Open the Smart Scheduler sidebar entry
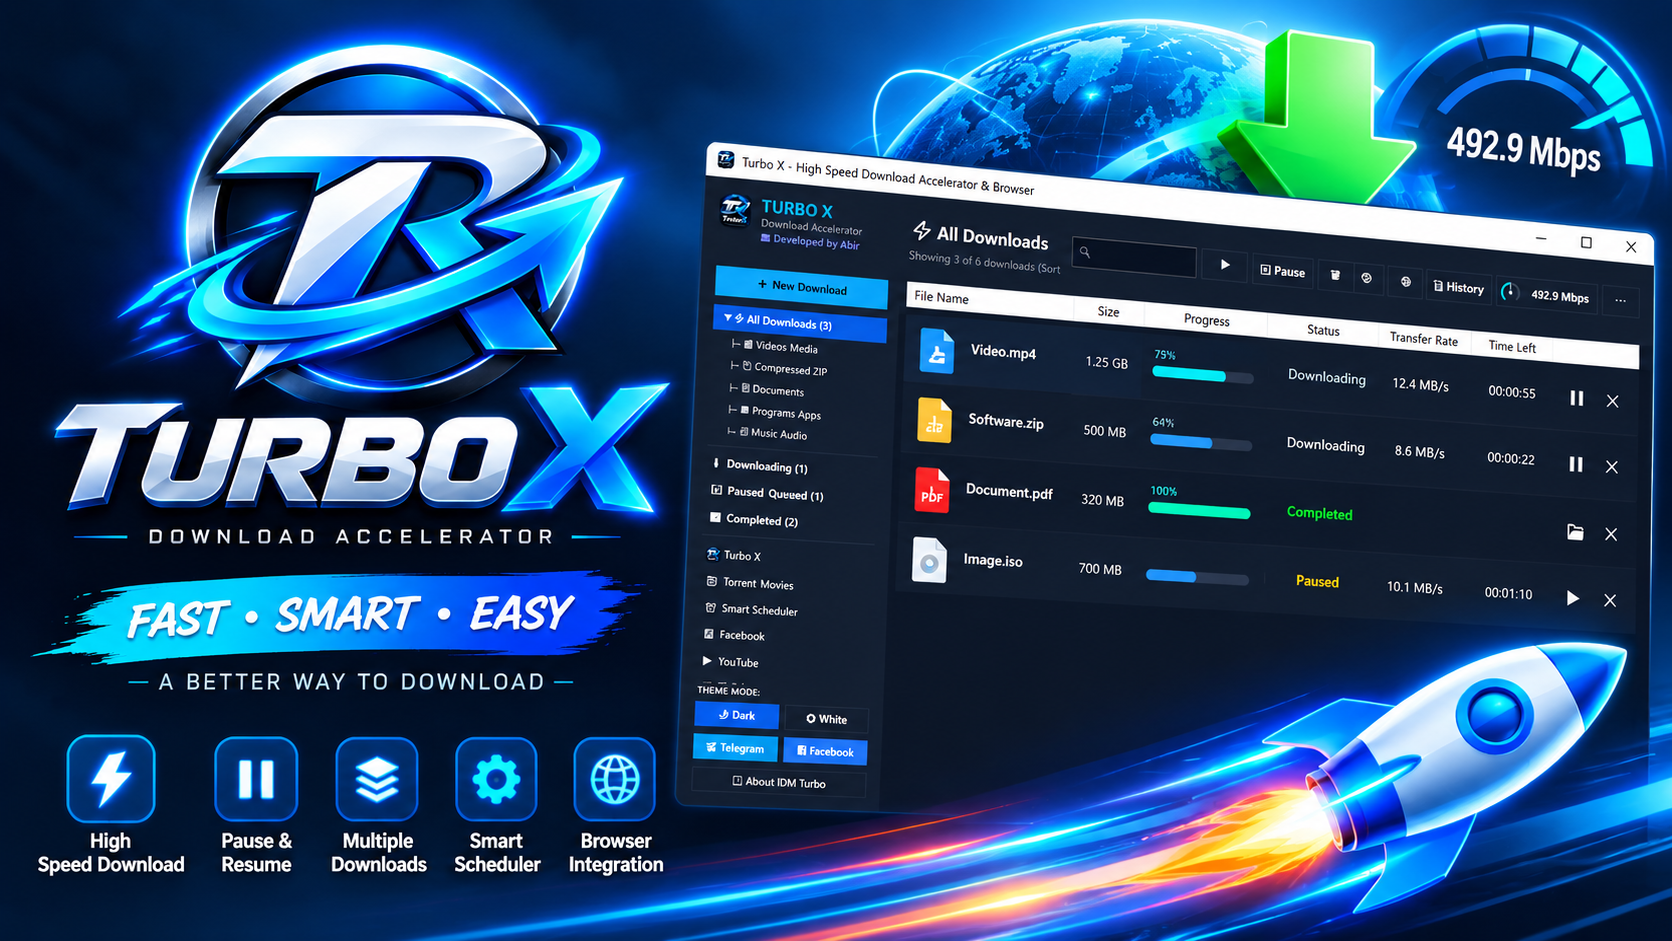 (x=751, y=609)
